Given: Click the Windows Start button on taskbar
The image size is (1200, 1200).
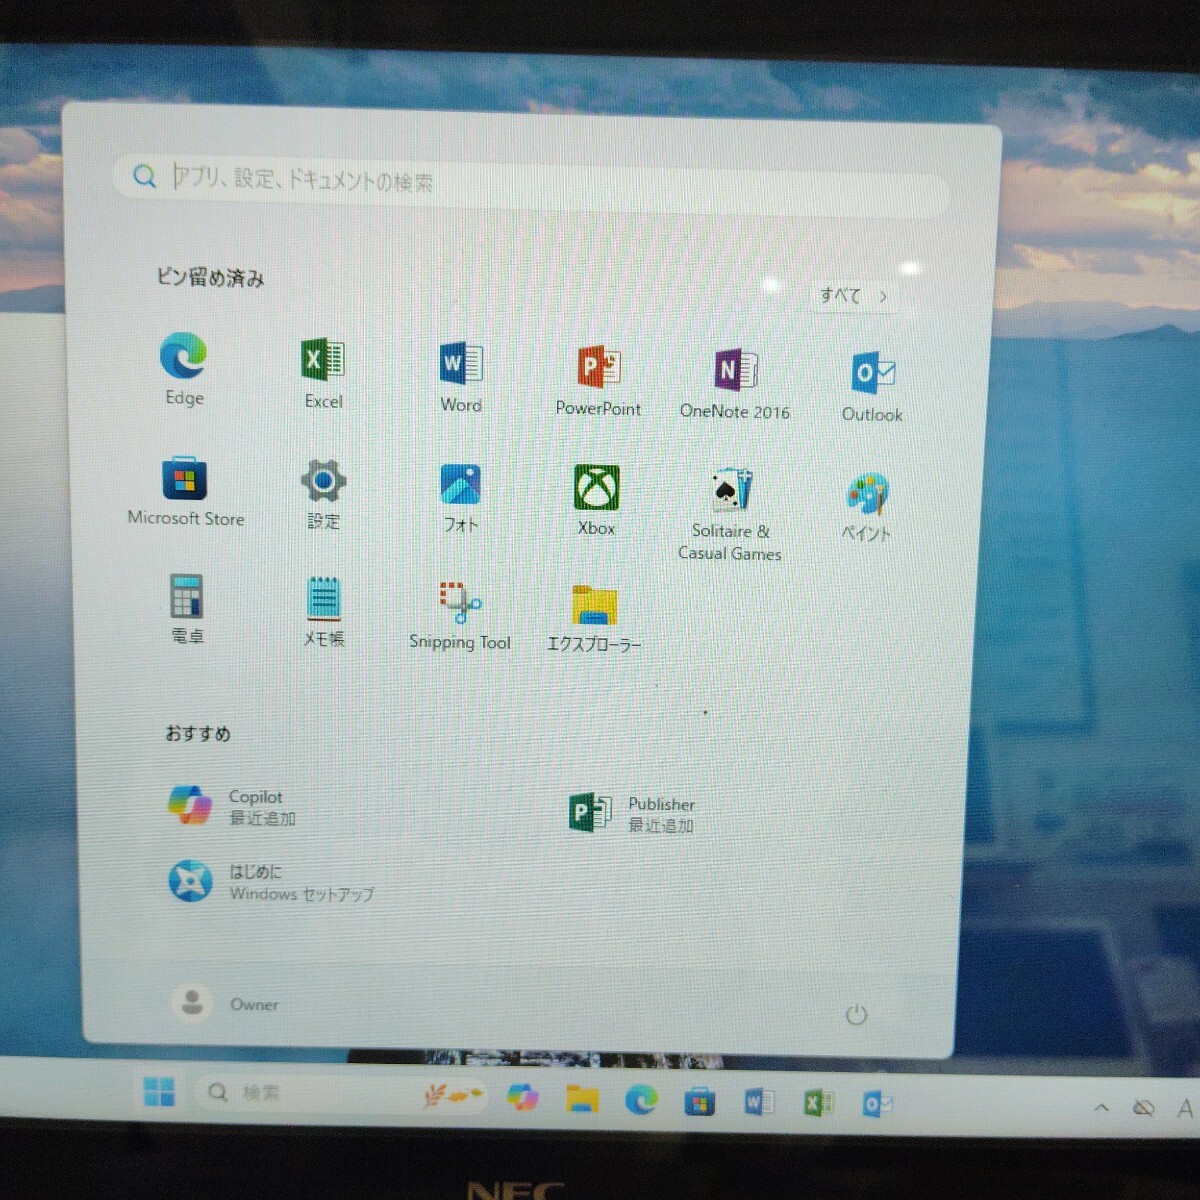Looking at the screenshot, I should 159,1091.
